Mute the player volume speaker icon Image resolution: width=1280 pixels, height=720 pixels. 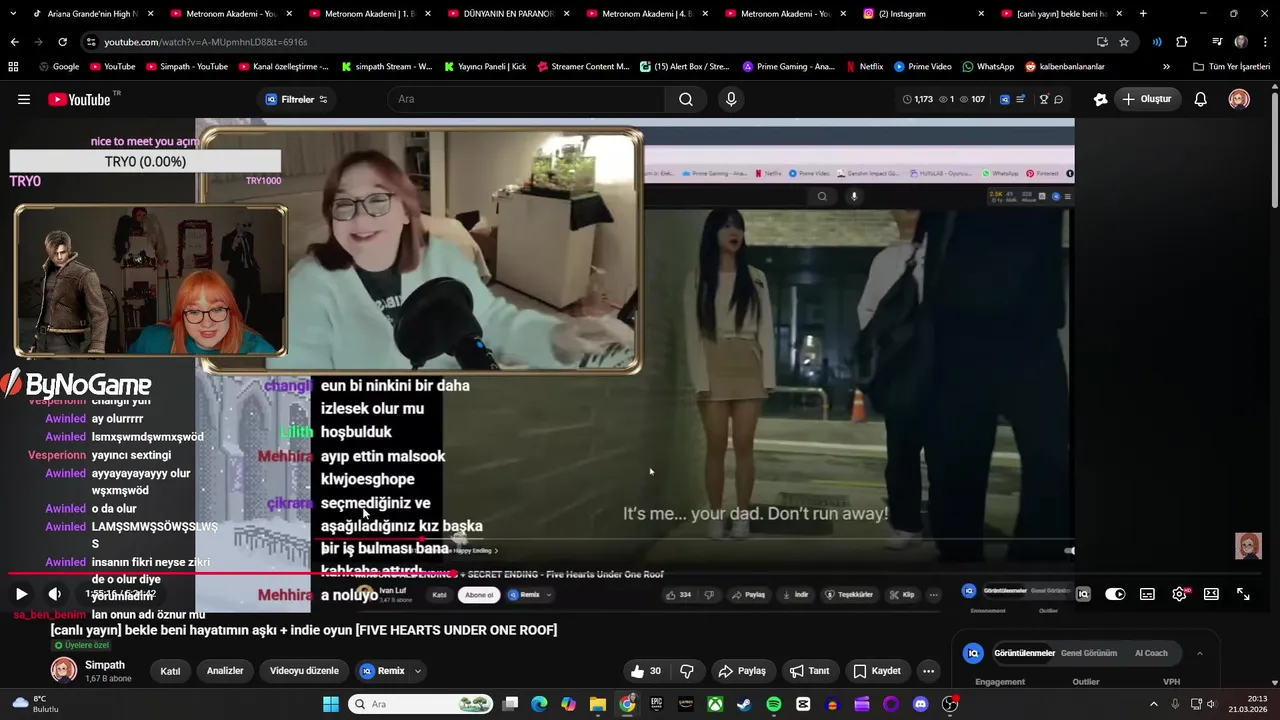[x=55, y=594]
